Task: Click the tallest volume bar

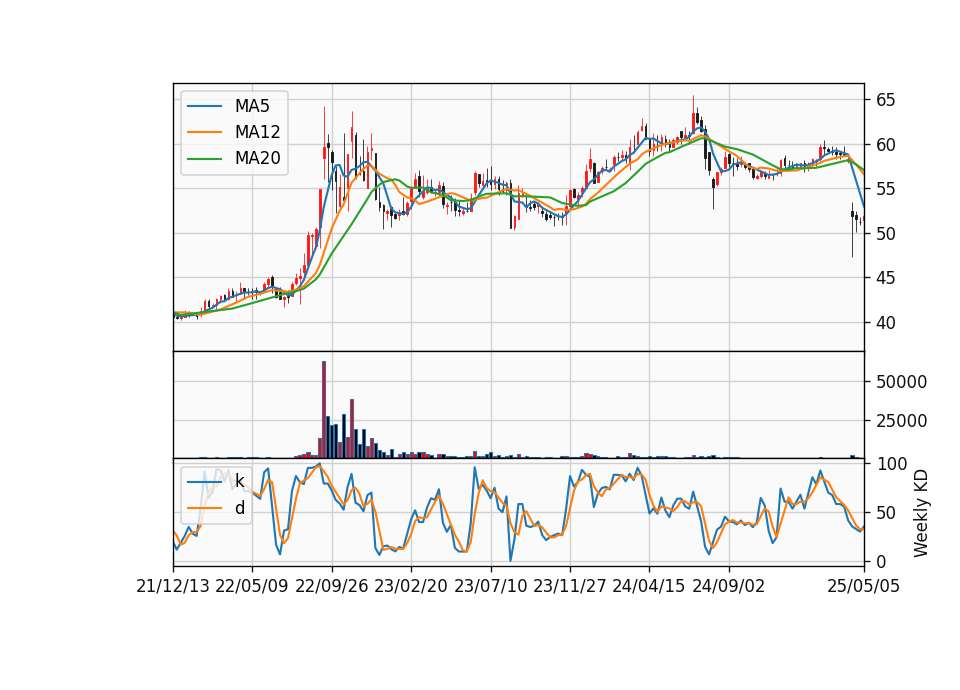Action: tap(324, 410)
